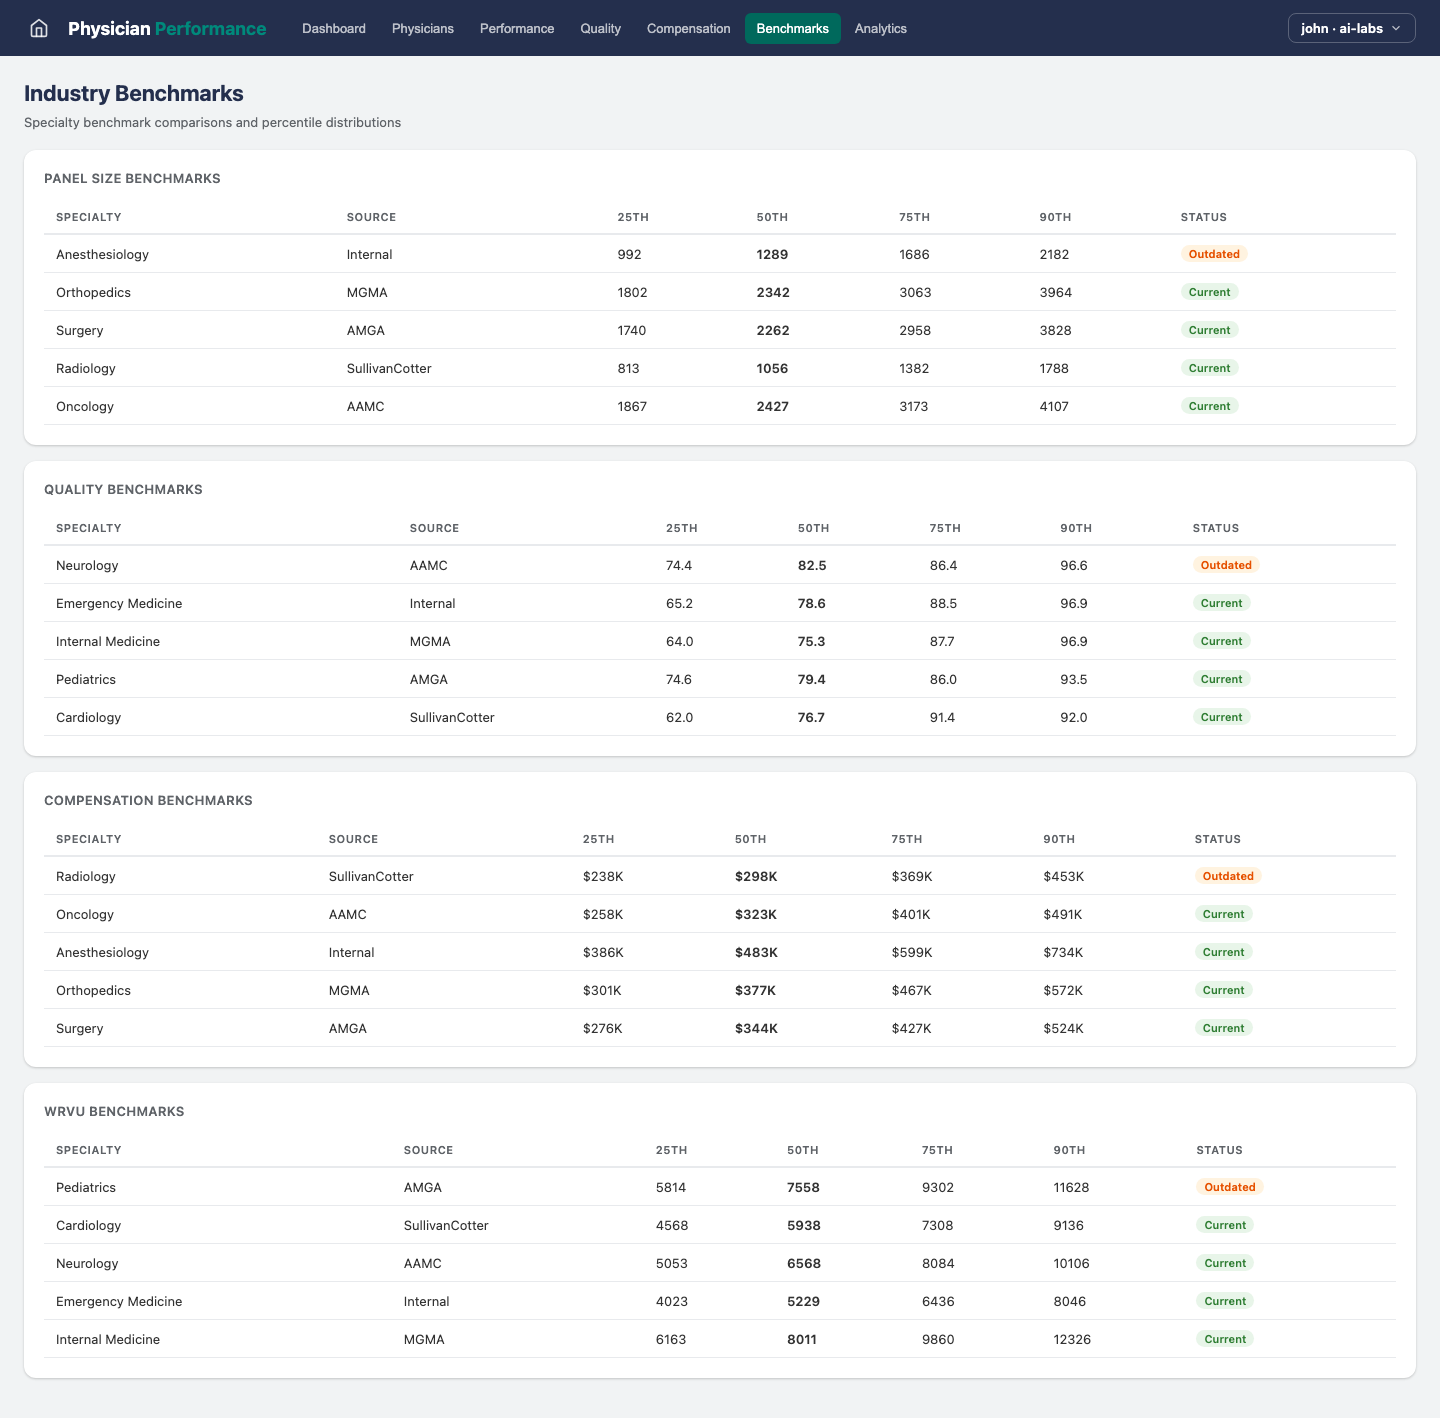1440x1418 pixels.
Task: Select Internal Medicine row in wRVU Benchmarks
Action: [x=108, y=1339]
